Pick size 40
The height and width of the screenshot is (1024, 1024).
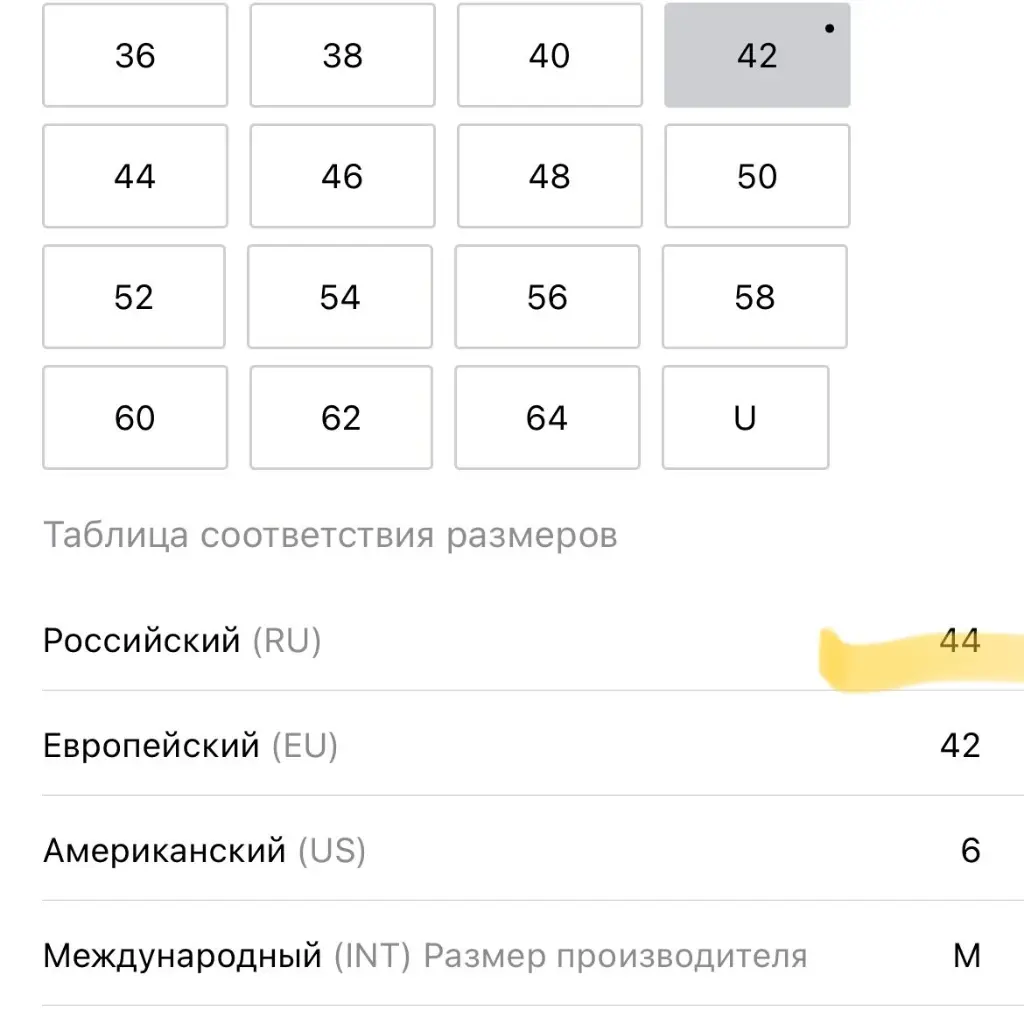[550, 55]
